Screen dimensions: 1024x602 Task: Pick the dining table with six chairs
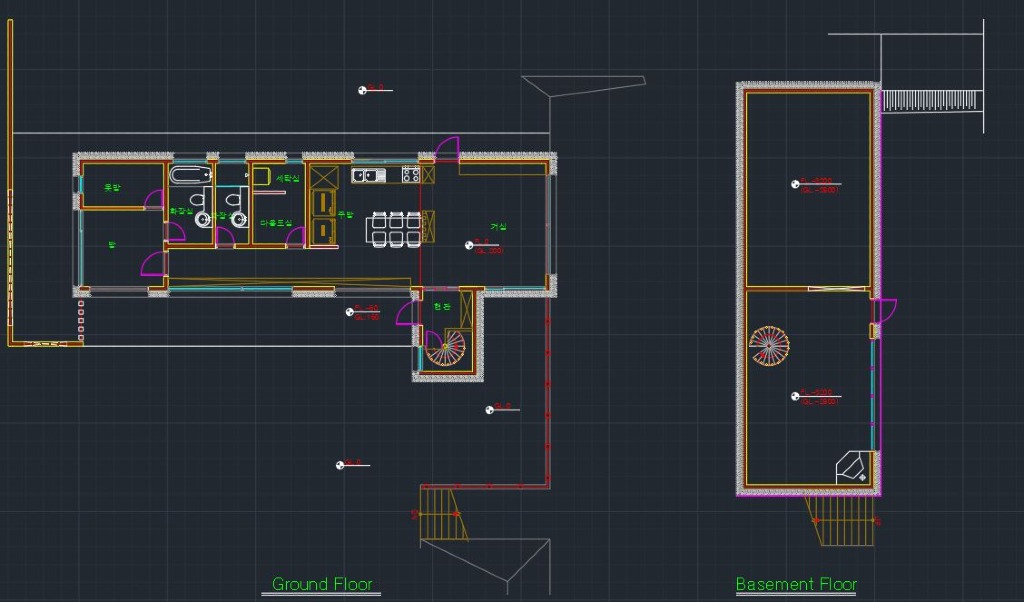click(396, 228)
